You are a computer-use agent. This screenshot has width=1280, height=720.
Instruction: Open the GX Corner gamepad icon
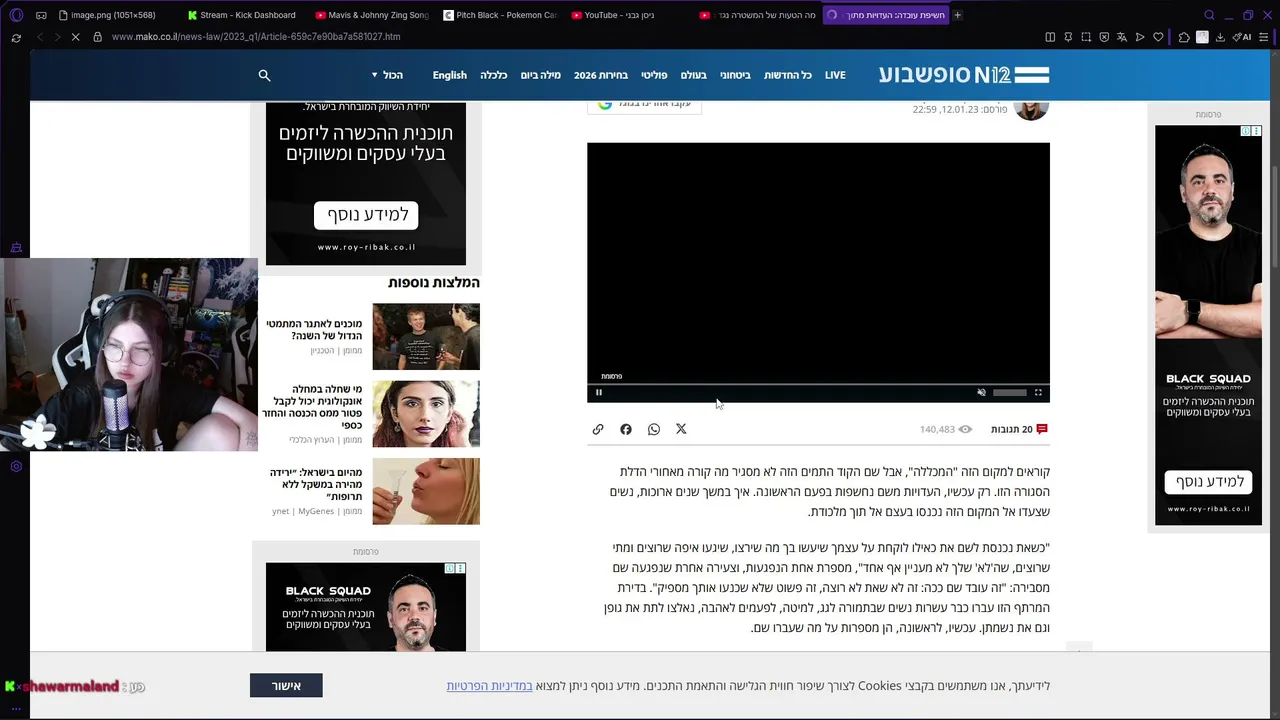(x=41, y=15)
